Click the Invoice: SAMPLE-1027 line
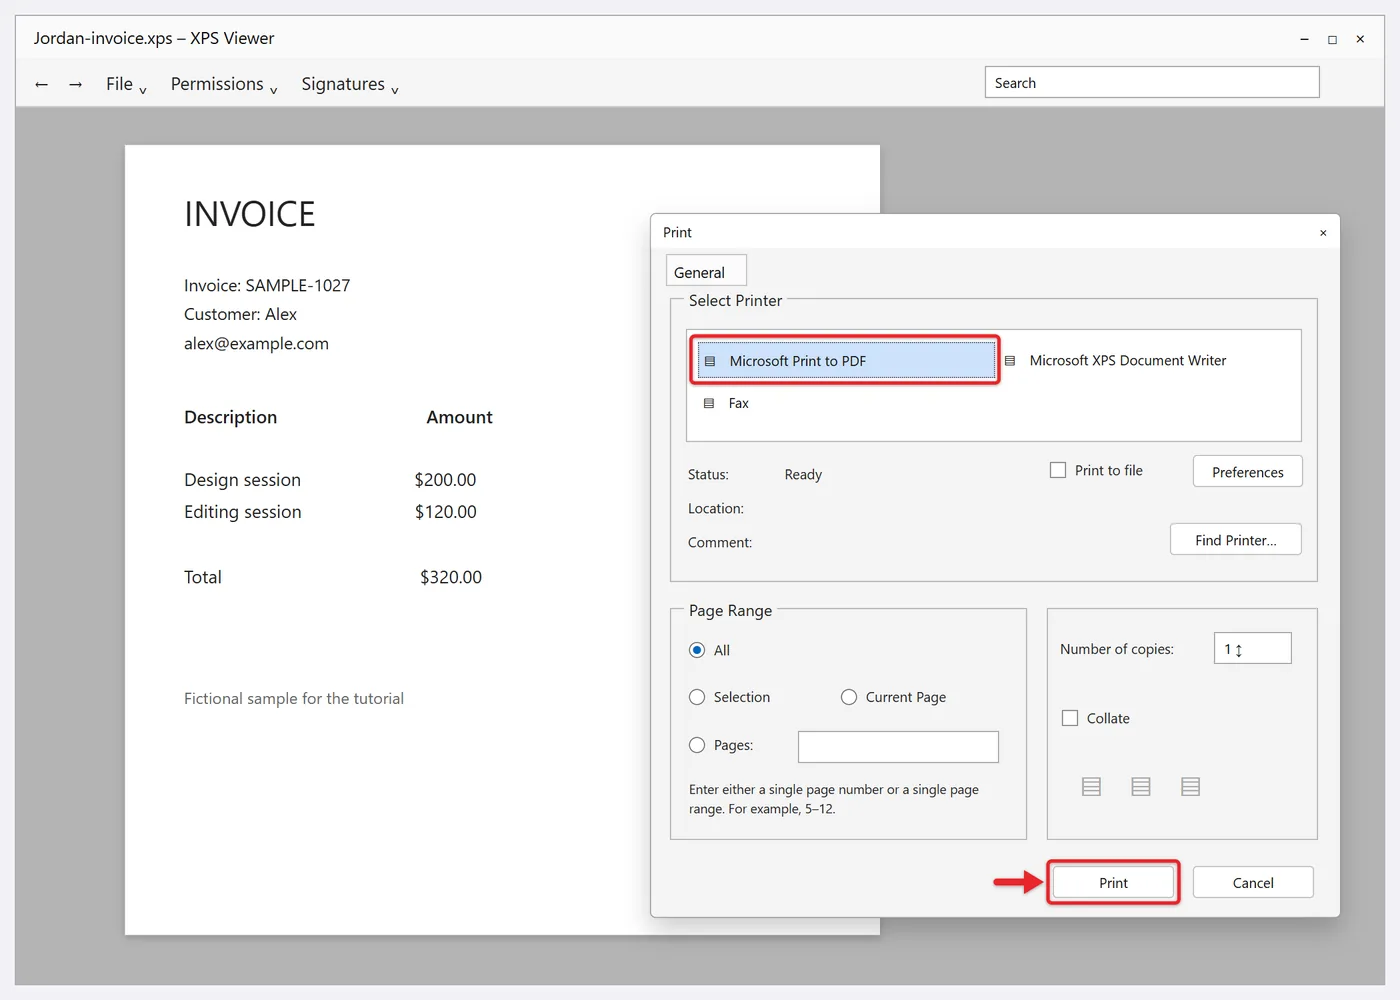 [267, 285]
